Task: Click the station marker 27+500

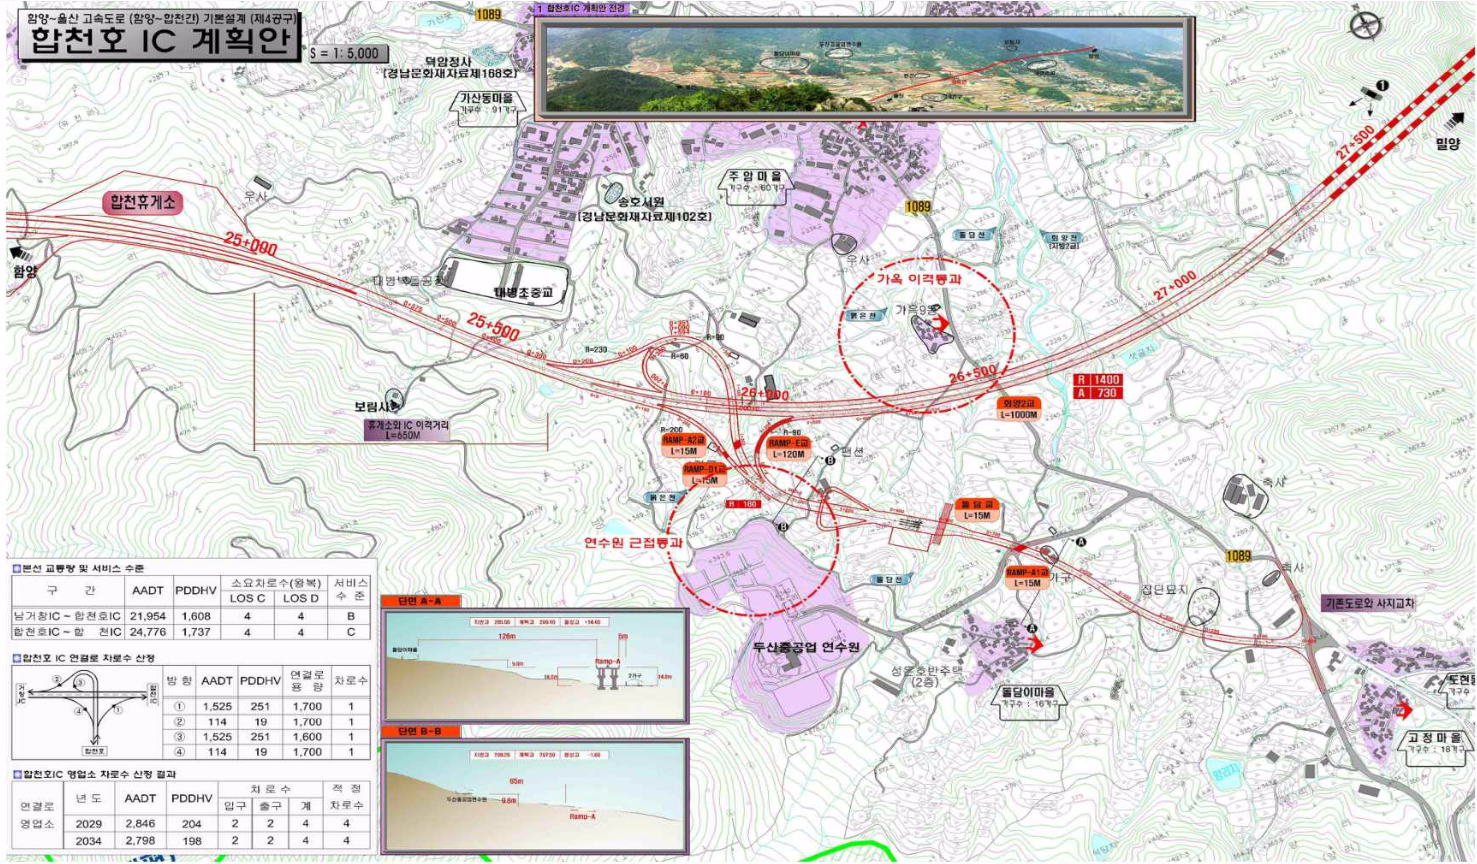Action: 1355,143
